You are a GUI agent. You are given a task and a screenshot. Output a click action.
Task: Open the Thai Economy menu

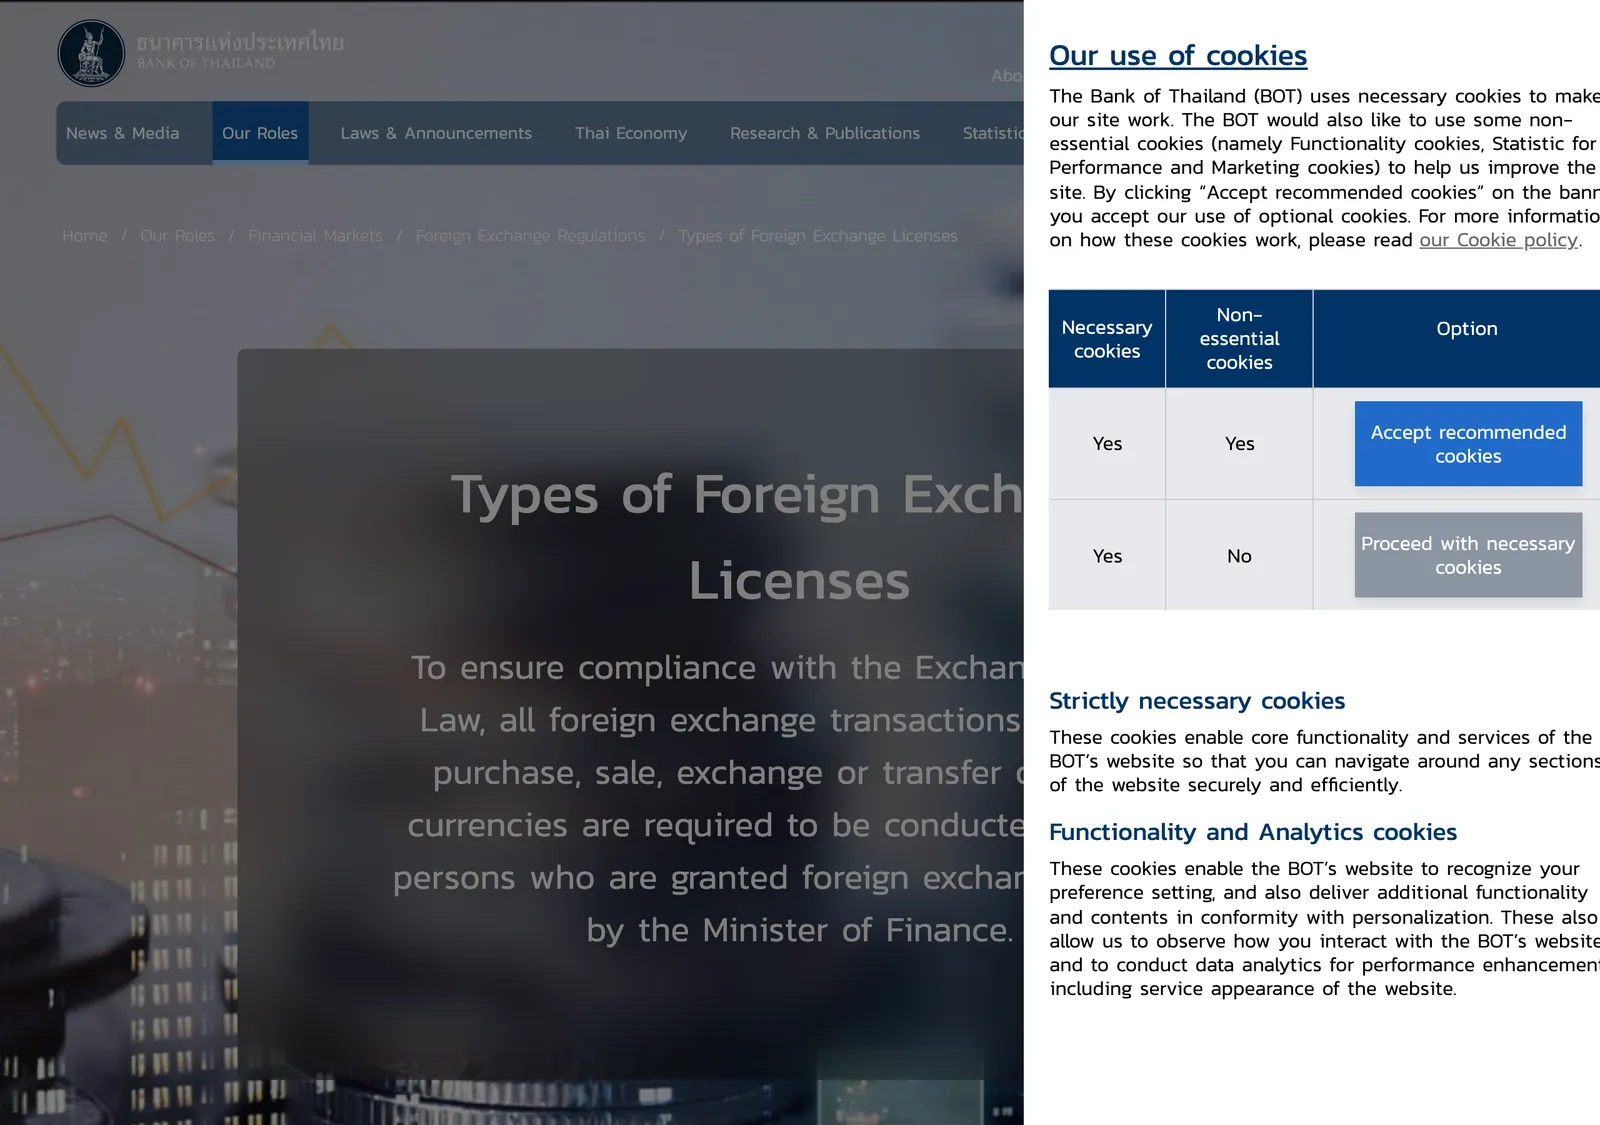click(631, 133)
